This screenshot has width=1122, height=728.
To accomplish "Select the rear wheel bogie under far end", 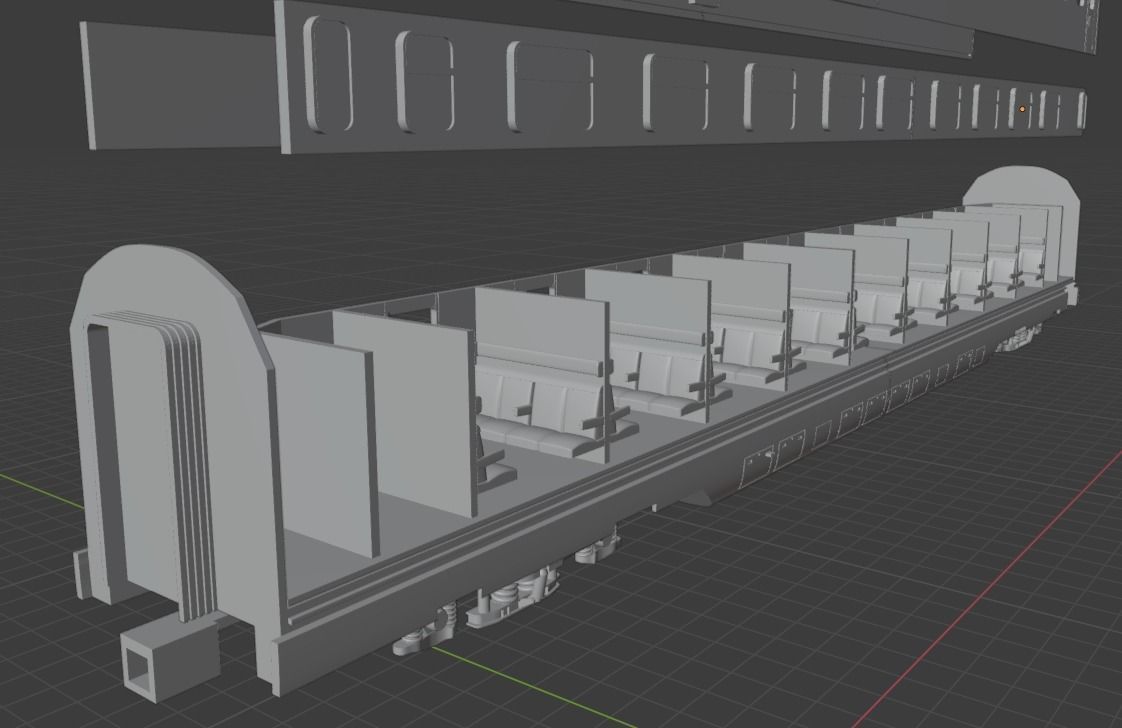I will pyautogui.click(x=1018, y=338).
